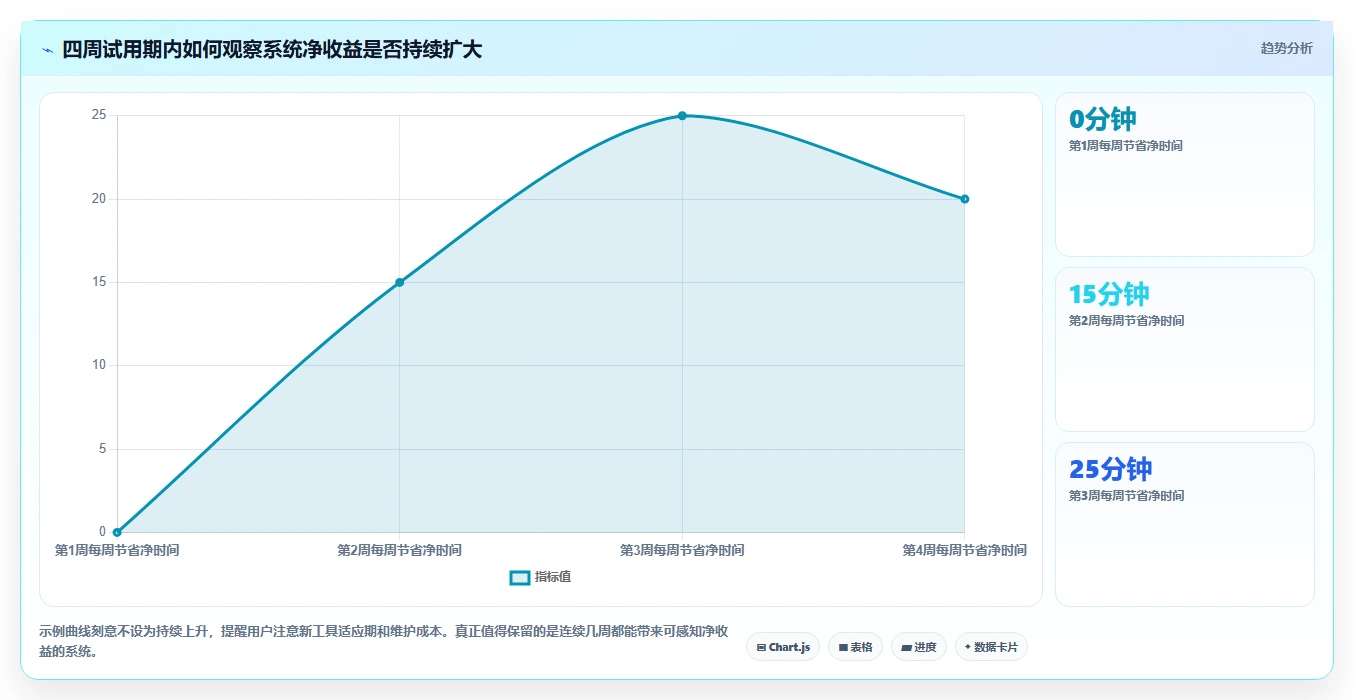Click the chart title 四周试用期内如何观察系统净收益是否持续扩大
Image resolution: width=1354 pixels, height=700 pixels.
(272, 49)
